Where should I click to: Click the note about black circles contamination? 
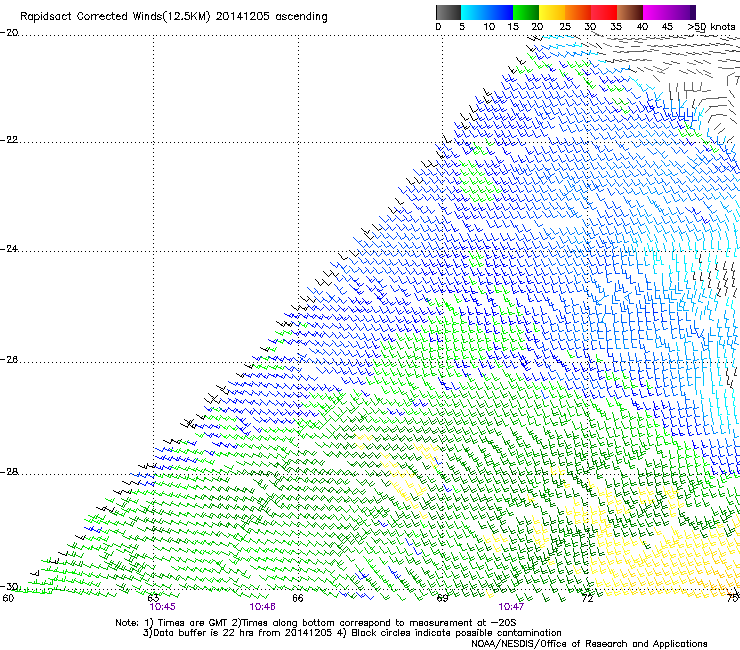(x=449, y=633)
